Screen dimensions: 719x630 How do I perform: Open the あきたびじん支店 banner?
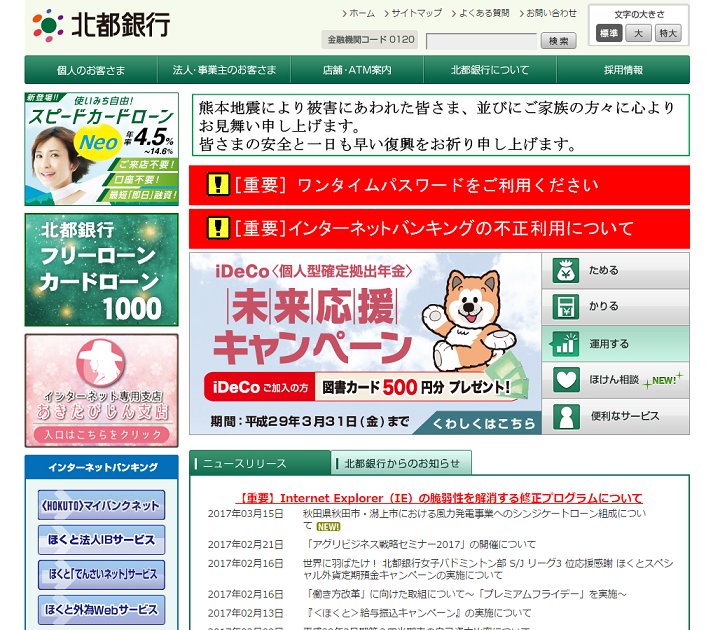(x=101, y=391)
